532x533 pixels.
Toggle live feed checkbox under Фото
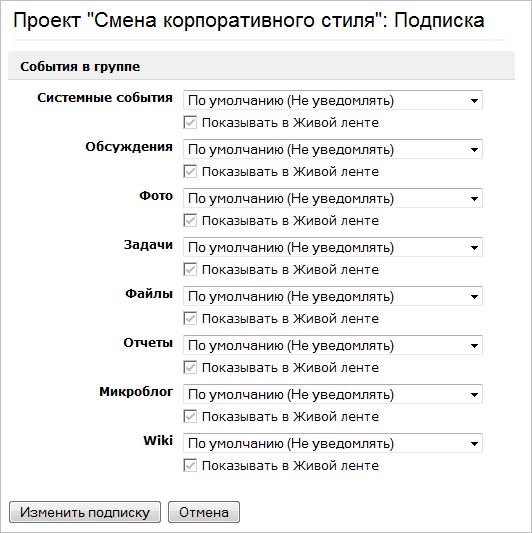(190, 220)
